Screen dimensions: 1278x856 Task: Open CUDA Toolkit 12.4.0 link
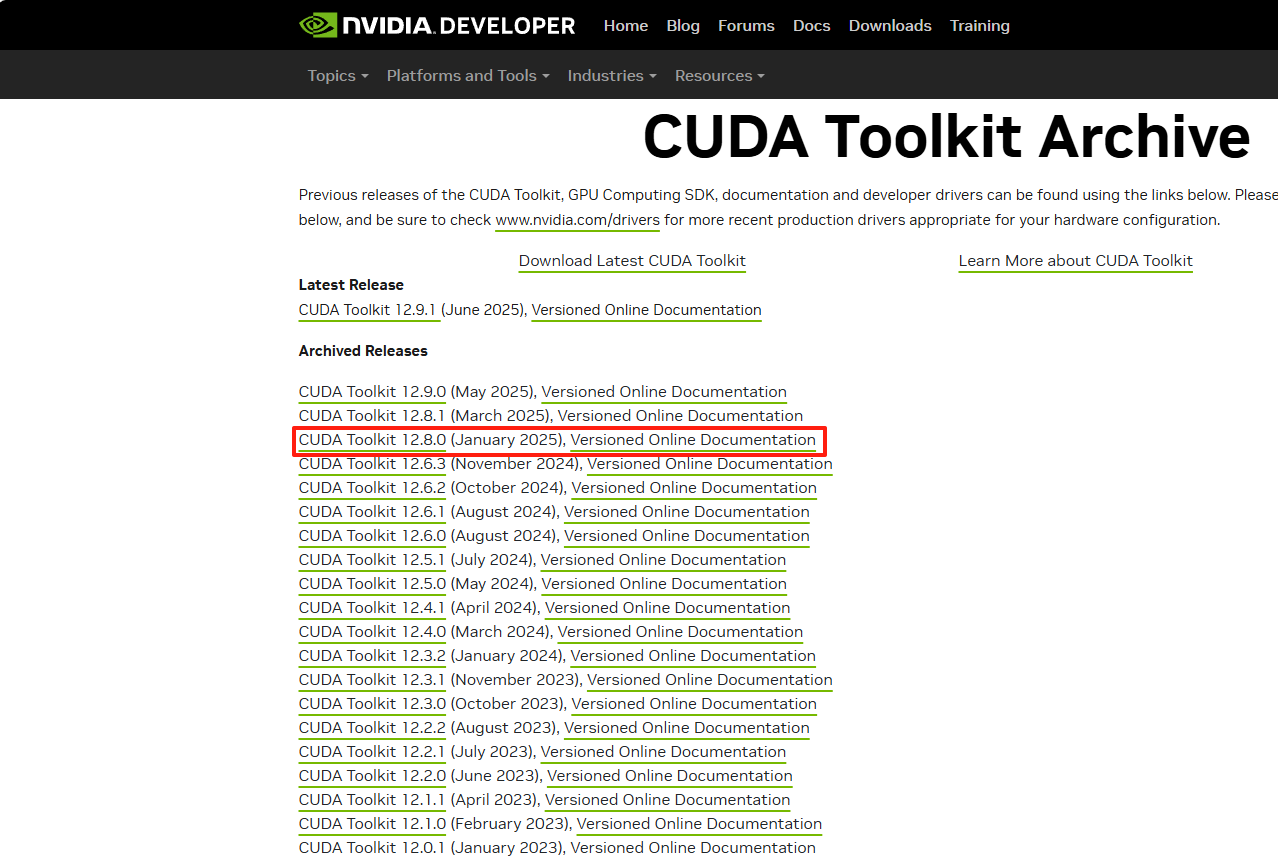click(372, 632)
